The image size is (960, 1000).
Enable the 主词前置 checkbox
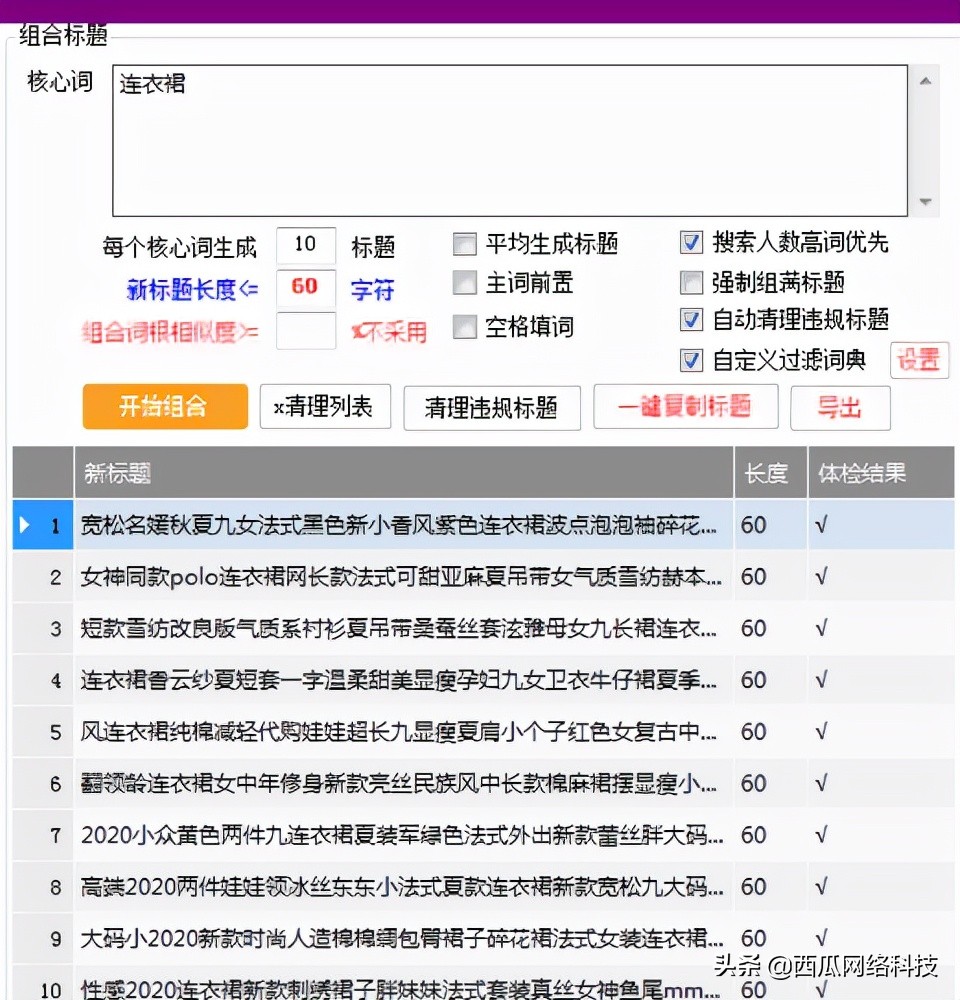(x=464, y=283)
